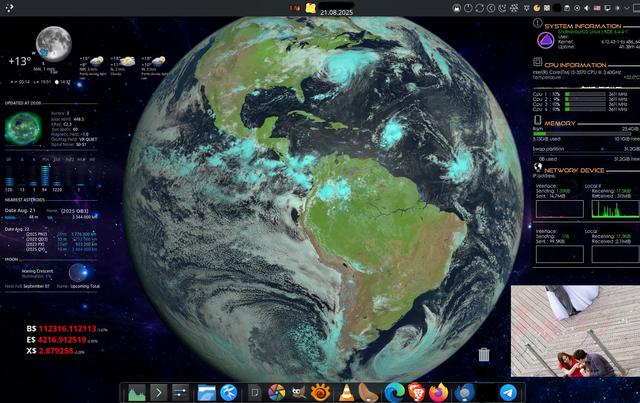The height and width of the screenshot is (403, 640).
Task: Open system monitor graph icon in dock
Action: [x=137, y=393]
